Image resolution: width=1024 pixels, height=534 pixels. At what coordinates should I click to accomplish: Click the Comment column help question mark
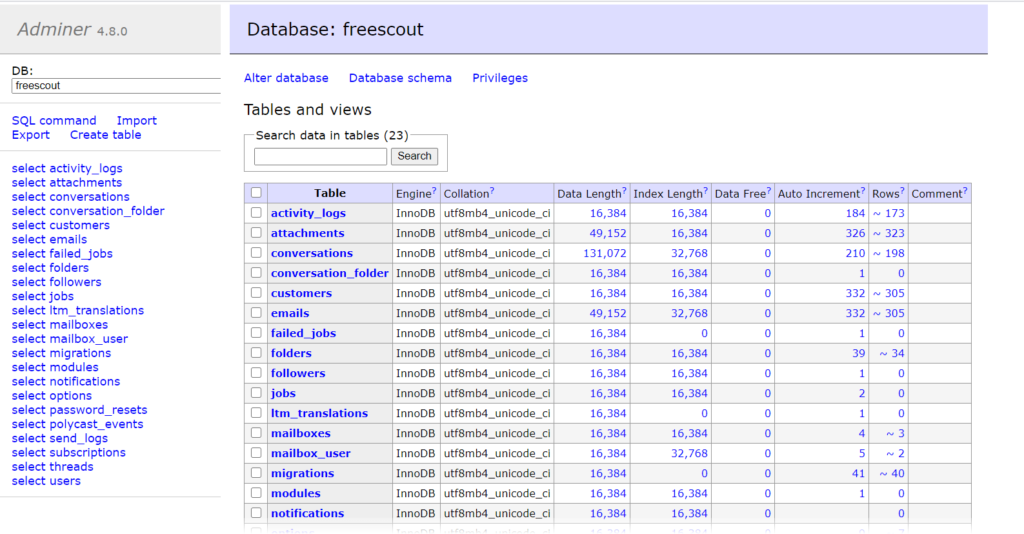[x=965, y=191]
